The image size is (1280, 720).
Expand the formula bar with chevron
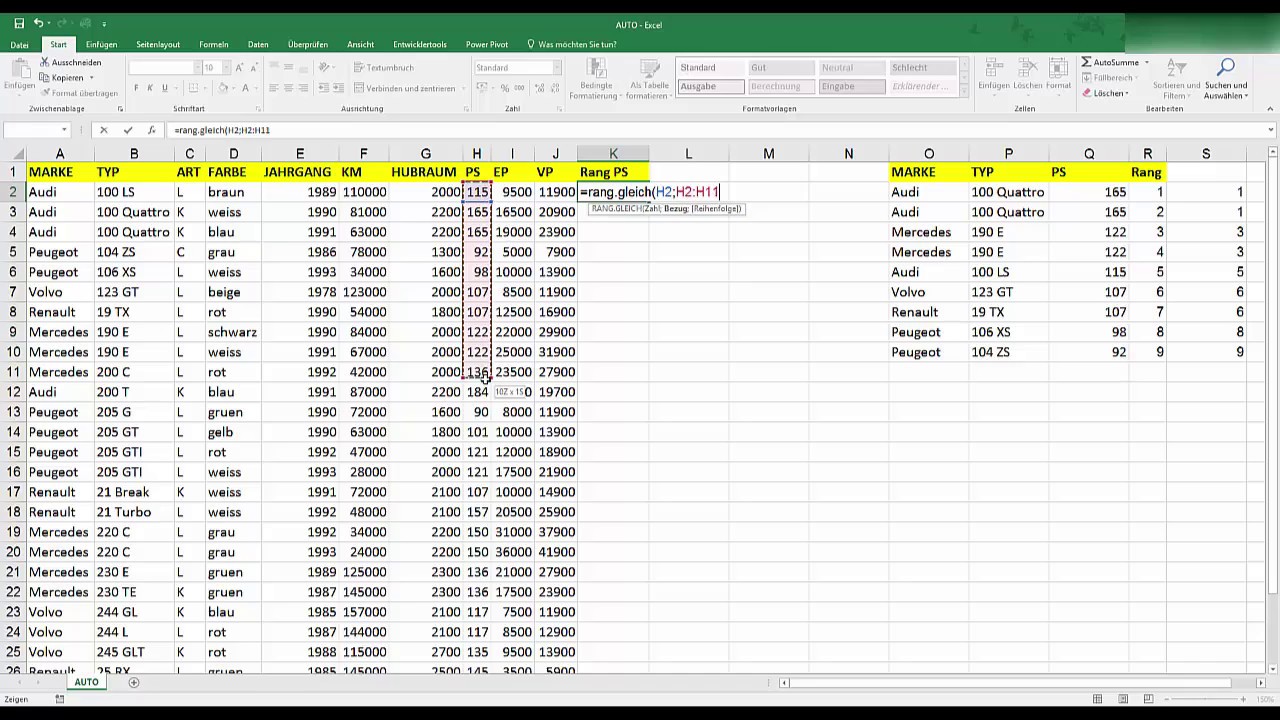1271,130
